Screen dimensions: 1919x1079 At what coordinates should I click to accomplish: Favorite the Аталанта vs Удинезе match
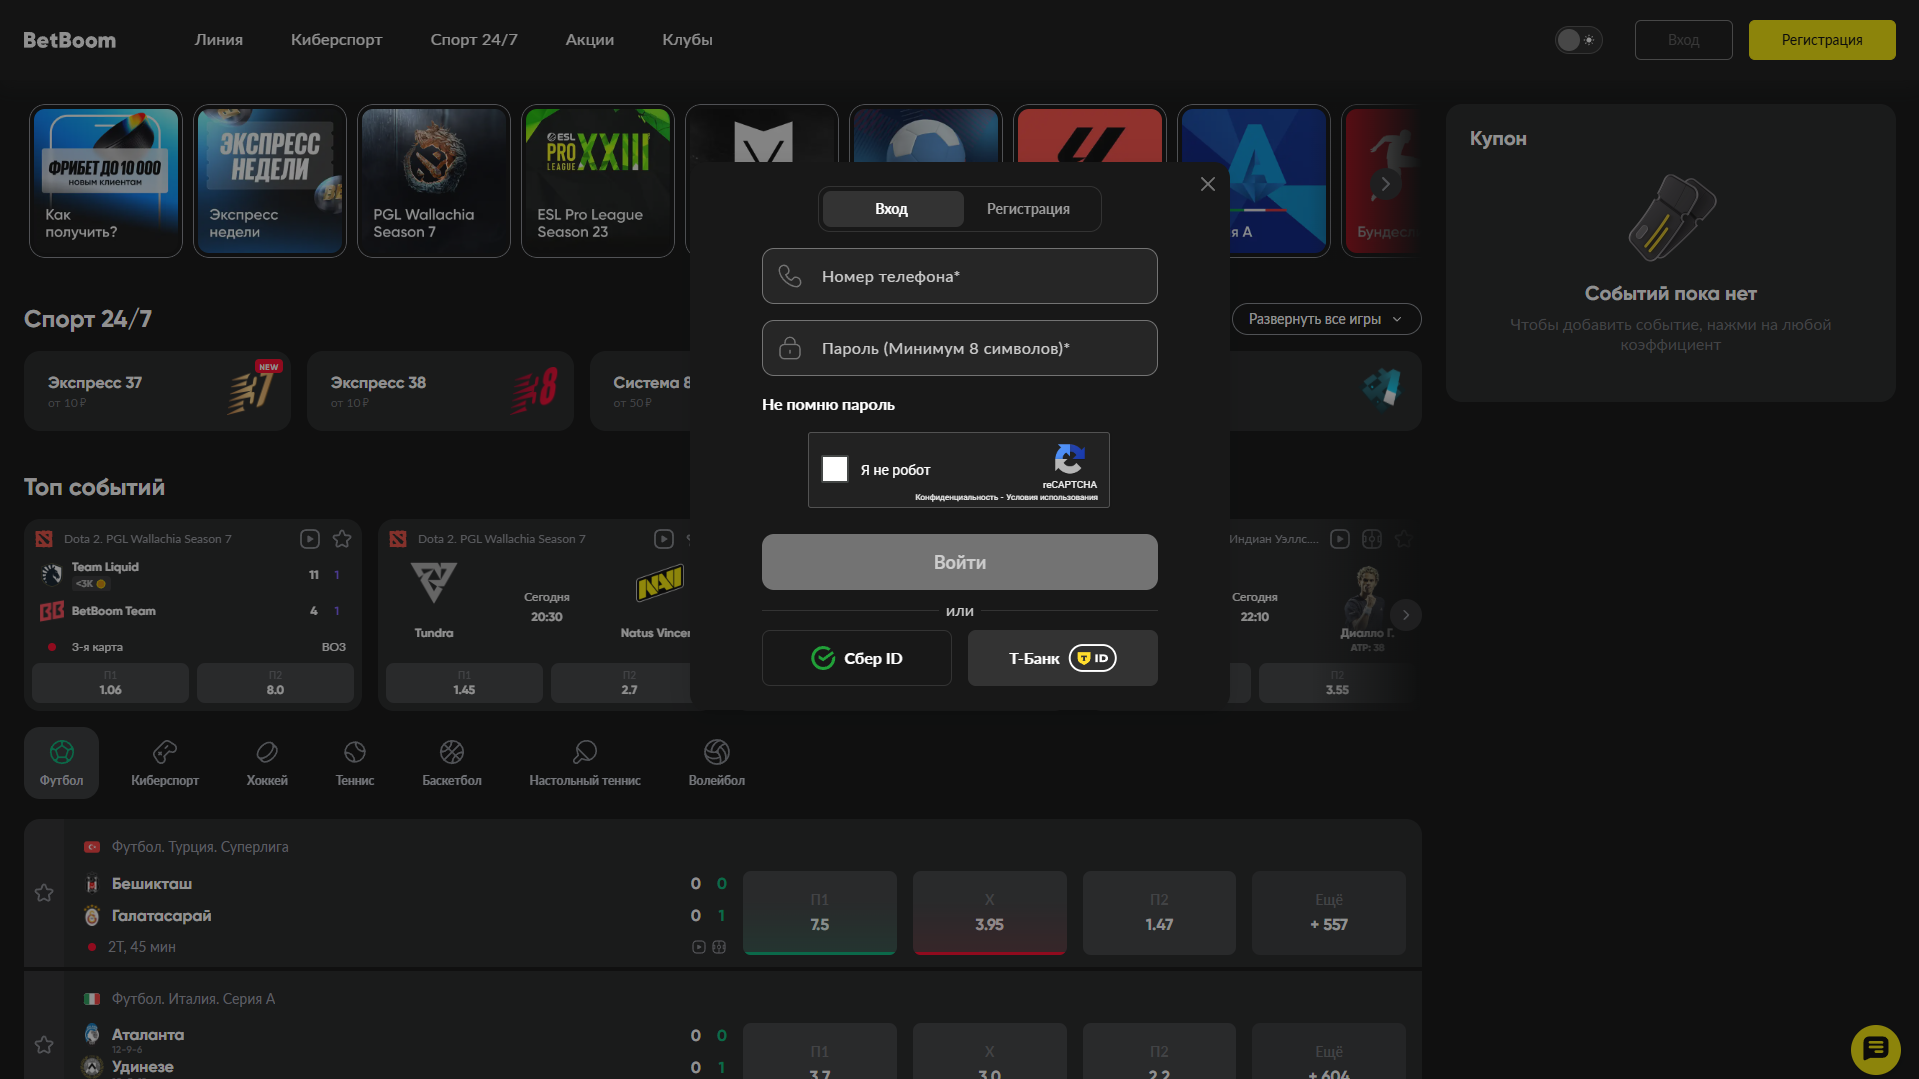click(x=44, y=1045)
